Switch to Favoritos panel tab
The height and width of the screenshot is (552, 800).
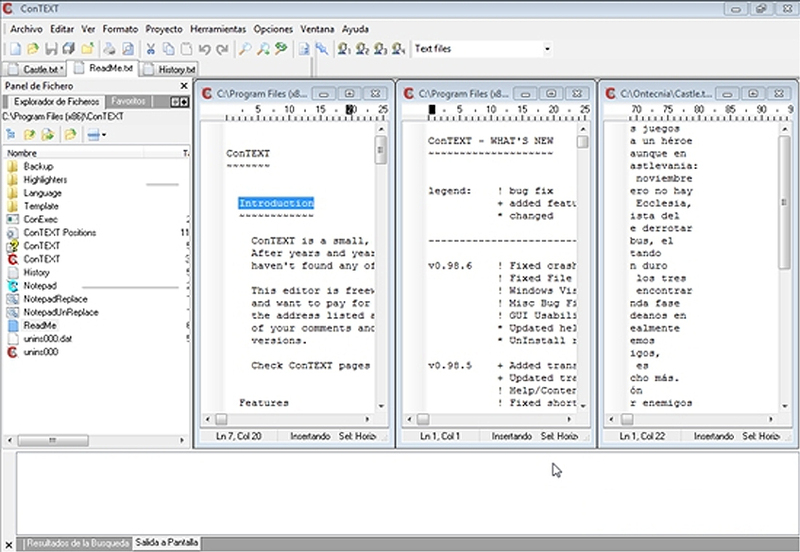tap(128, 101)
